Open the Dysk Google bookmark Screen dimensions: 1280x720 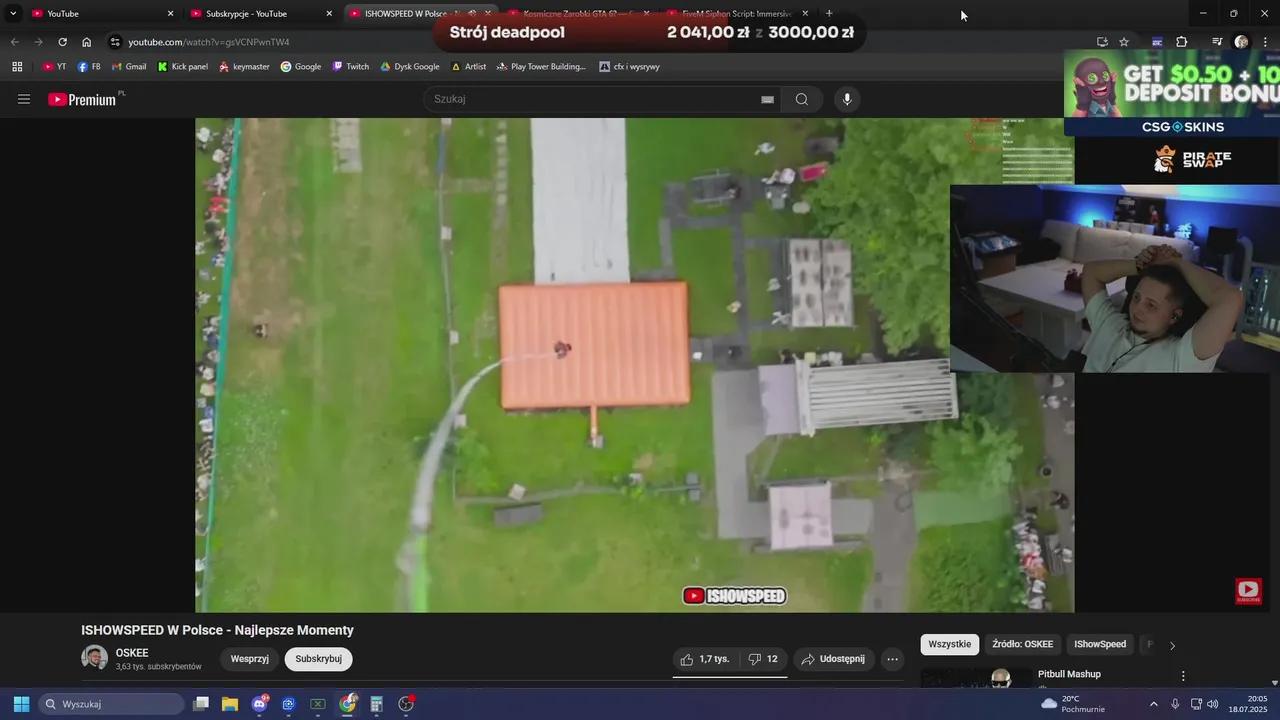coord(410,67)
